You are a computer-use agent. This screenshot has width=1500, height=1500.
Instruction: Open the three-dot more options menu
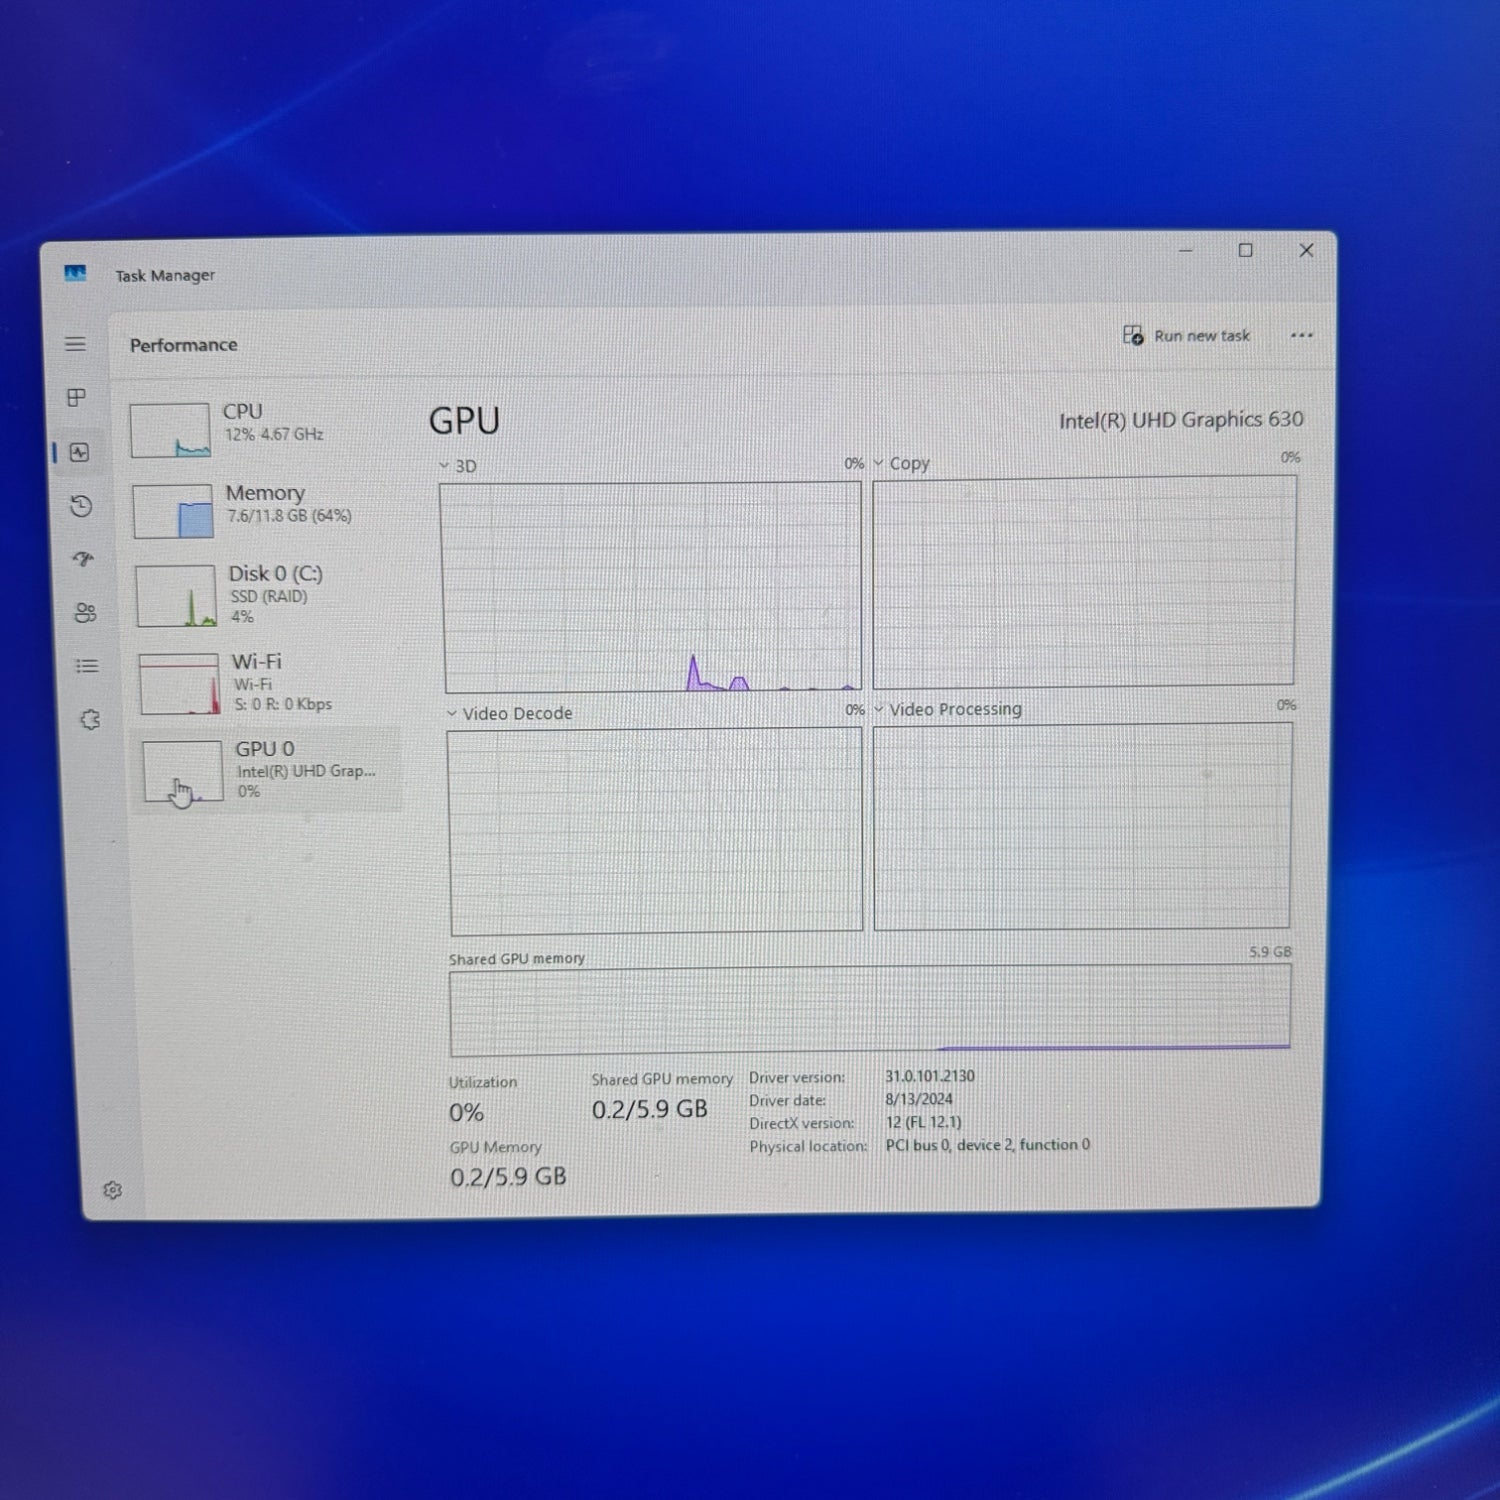point(1301,336)
